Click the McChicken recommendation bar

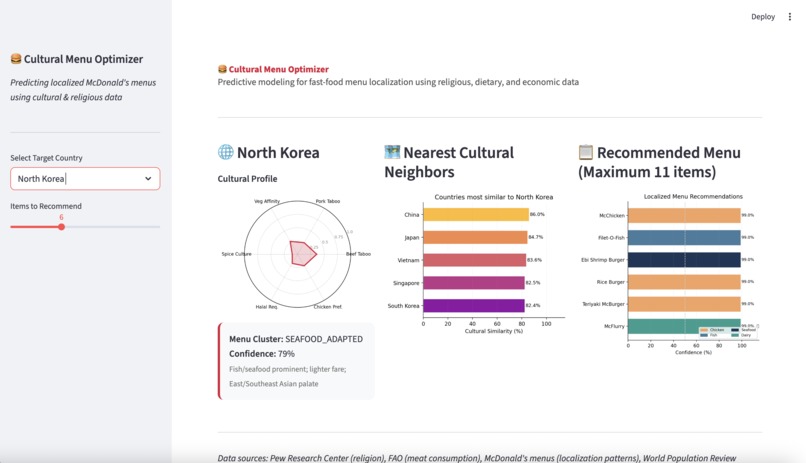(x=684, y=215)
